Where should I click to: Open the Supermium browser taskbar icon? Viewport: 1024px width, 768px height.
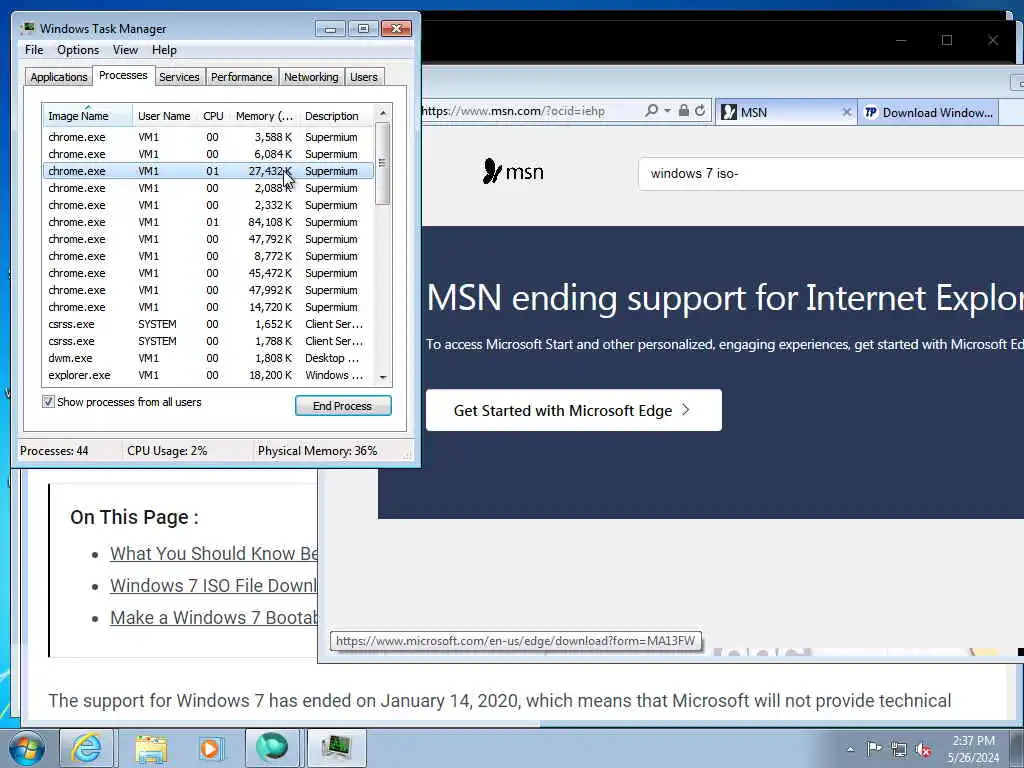272,748
